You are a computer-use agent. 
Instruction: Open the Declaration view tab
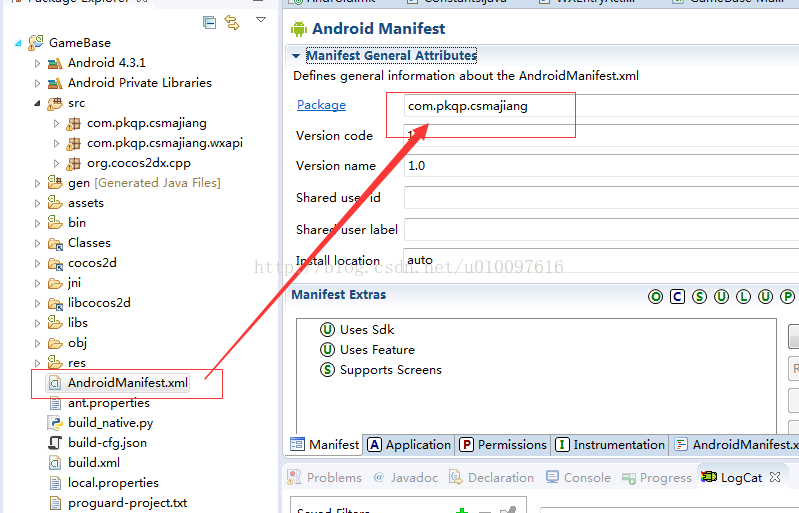[491, 478]
